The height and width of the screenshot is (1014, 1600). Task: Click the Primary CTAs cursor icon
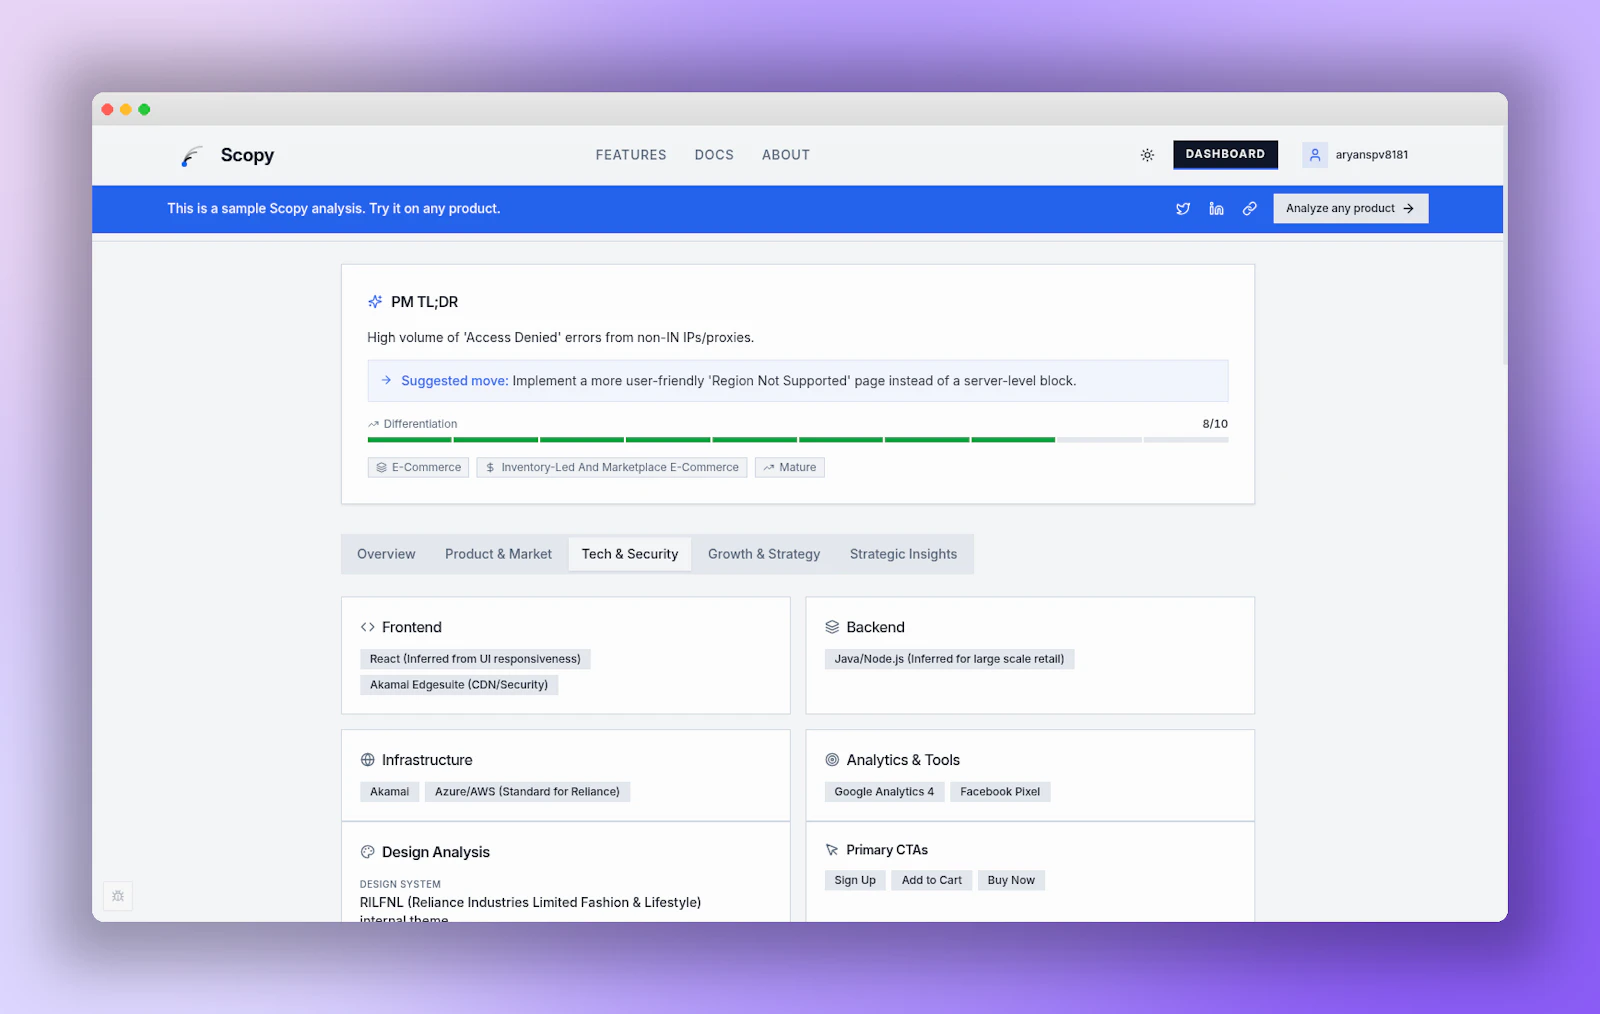[832, 850]
